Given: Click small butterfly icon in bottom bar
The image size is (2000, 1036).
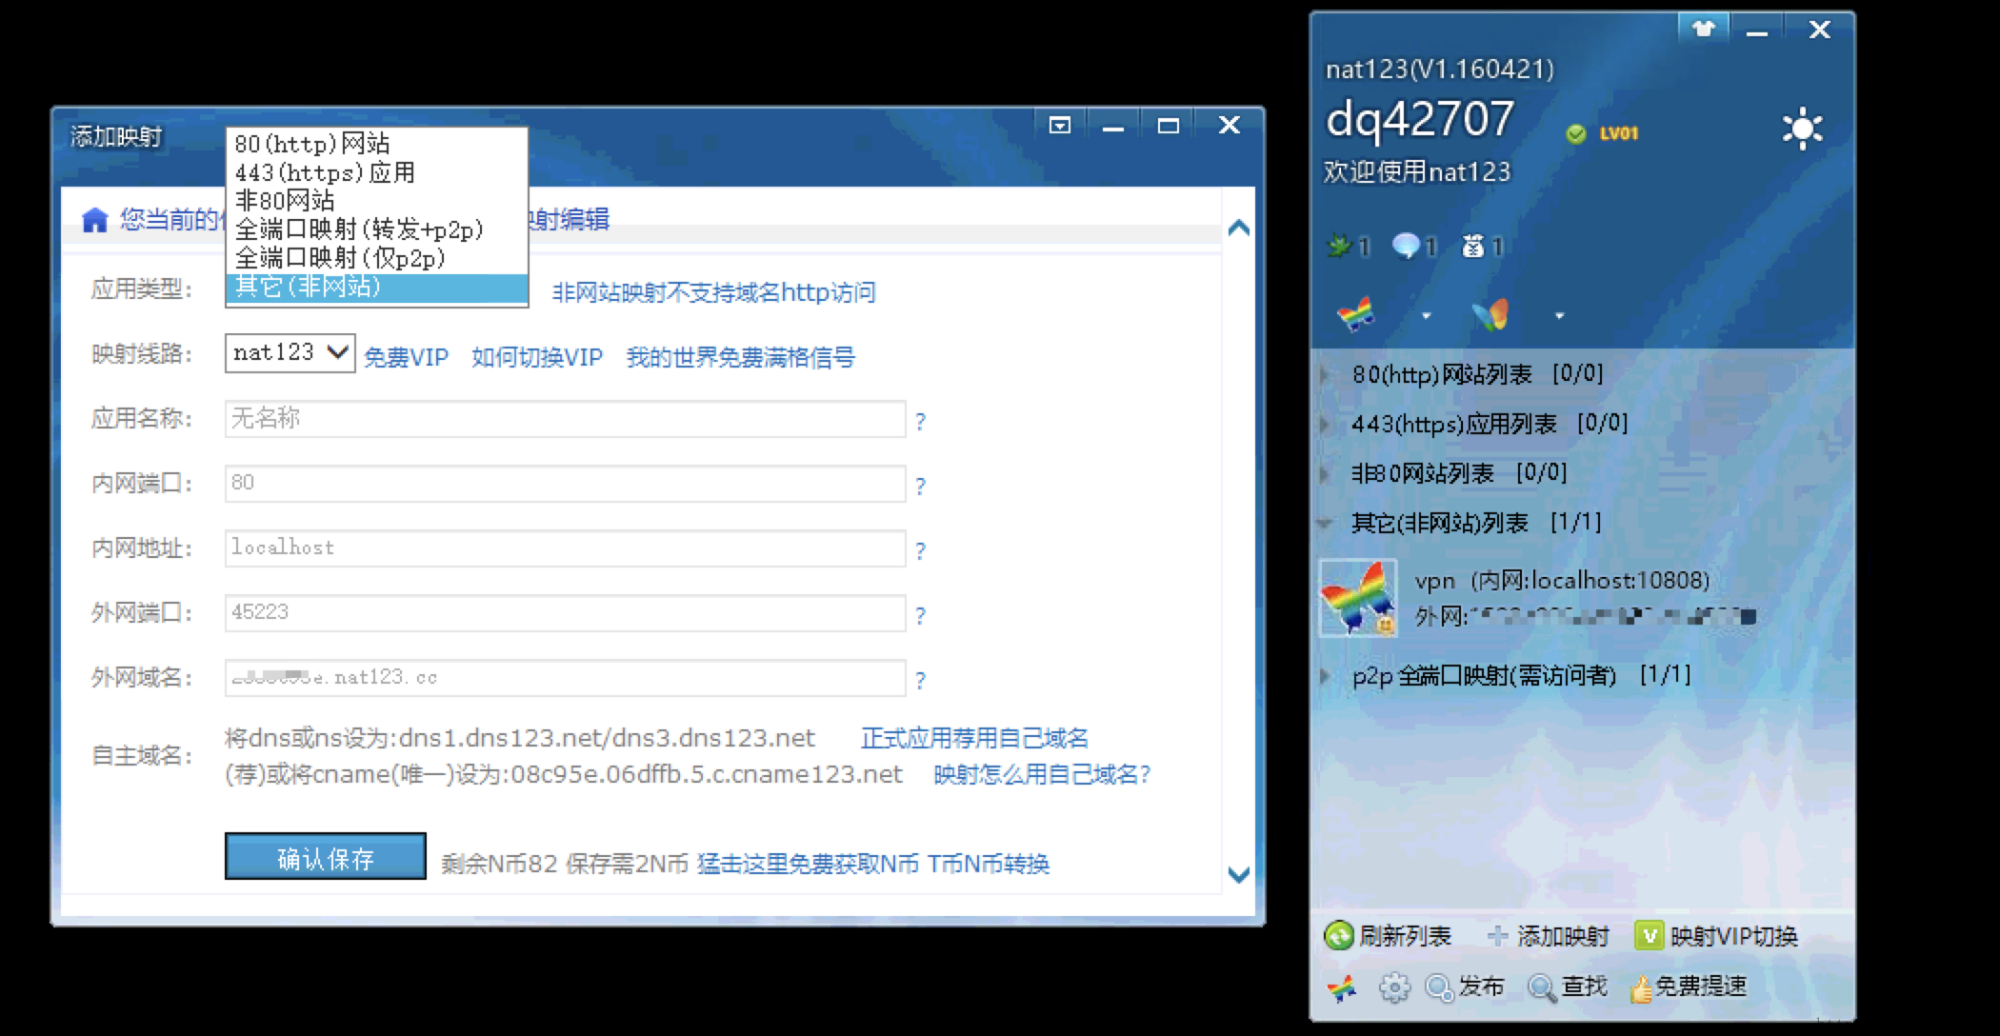Looking at the screenshot, I should pyautogui.click(x=1342, y=988).
